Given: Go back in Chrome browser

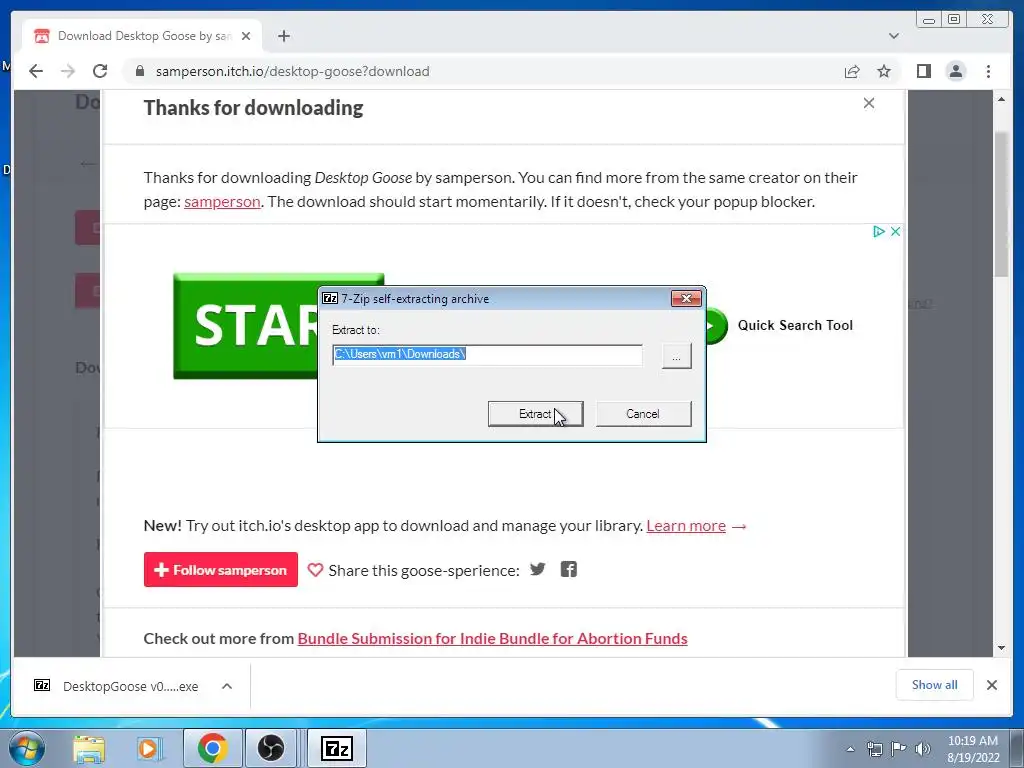Looking at the screenshot, I should coord(36,71).
